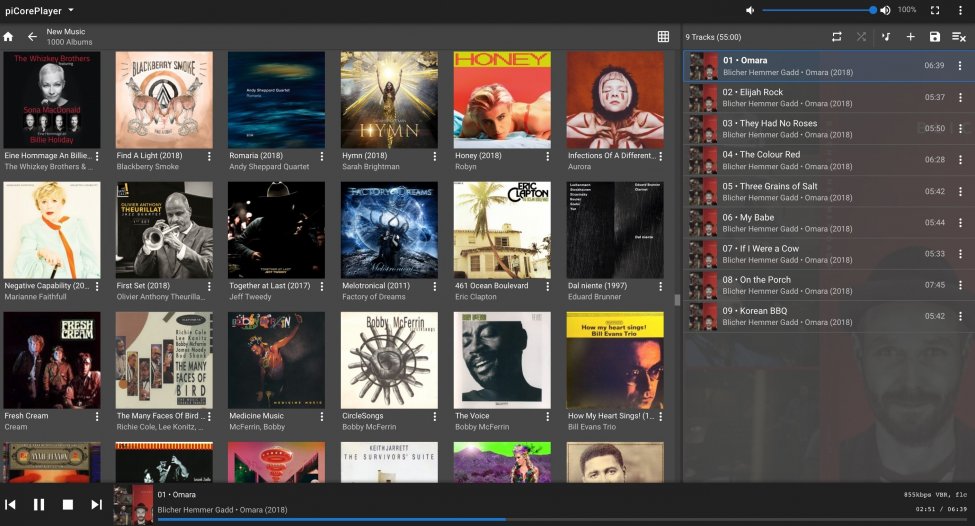The image size is (975, 526).
Task: Open the How My Heart Sings album menu
Action: point(660,416)
